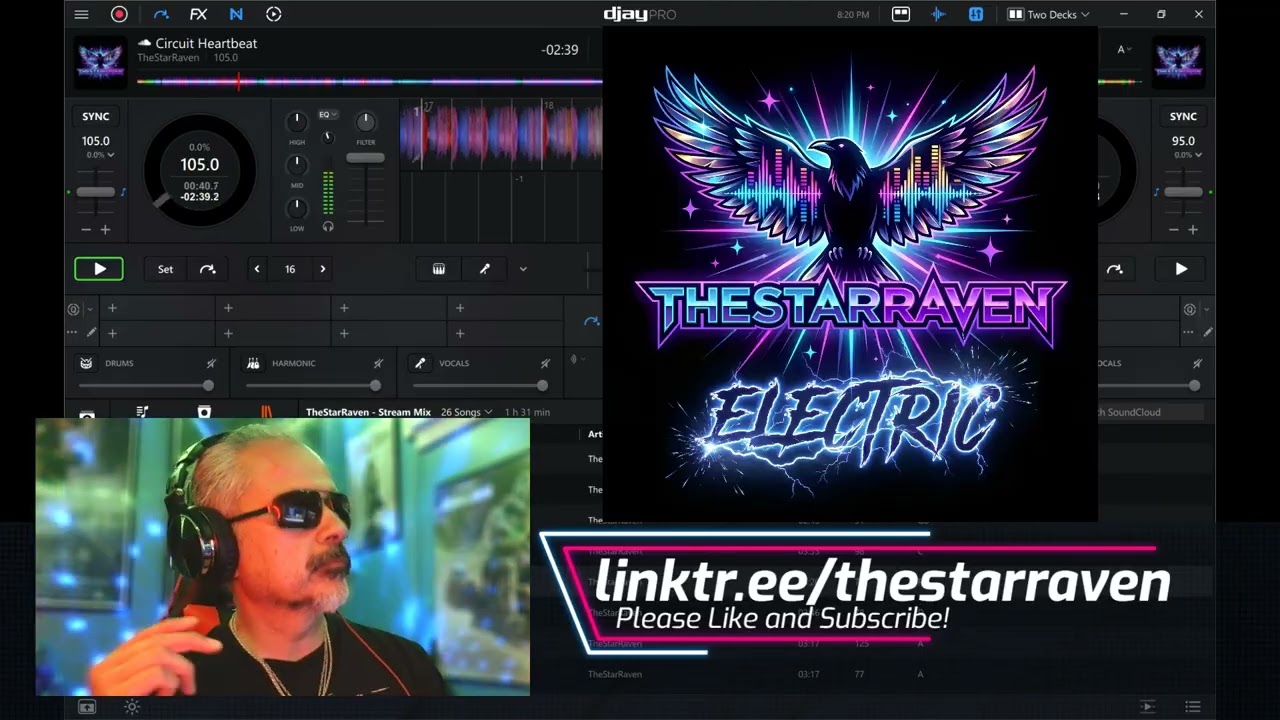Image resolution: width=1280 pixels, height=720 pixels.
Task: Open the Neural Mix speaker output dropdown
Action: [x=577, y=359]
